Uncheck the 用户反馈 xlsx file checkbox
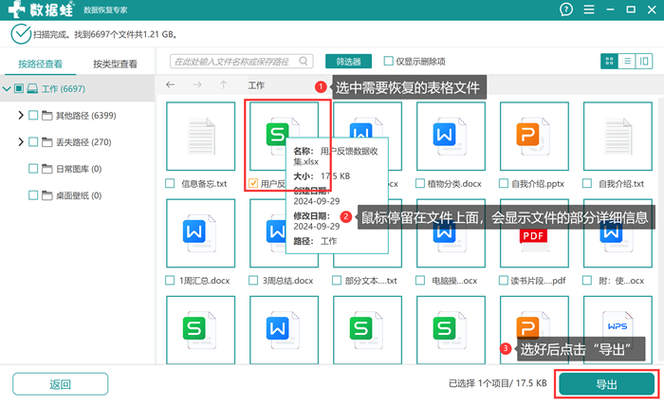The image size is (664, 406). [x=253, y=183]
